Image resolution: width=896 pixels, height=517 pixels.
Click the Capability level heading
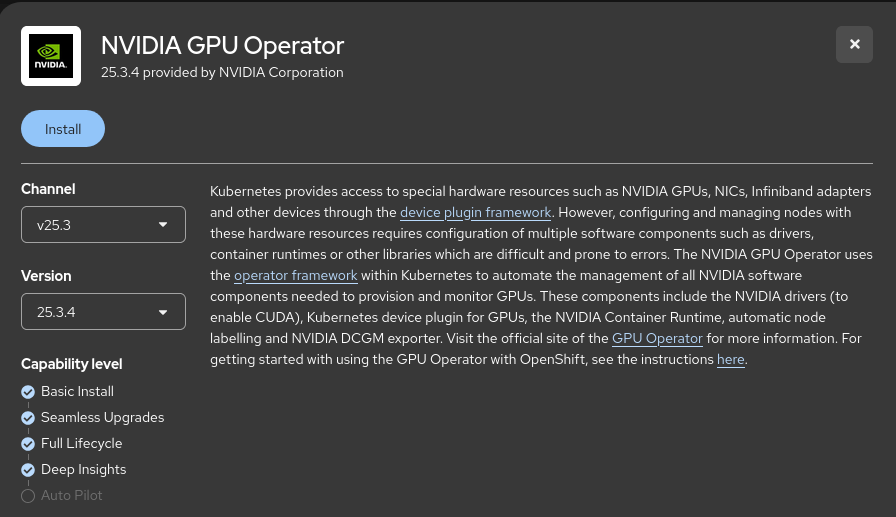72,364
